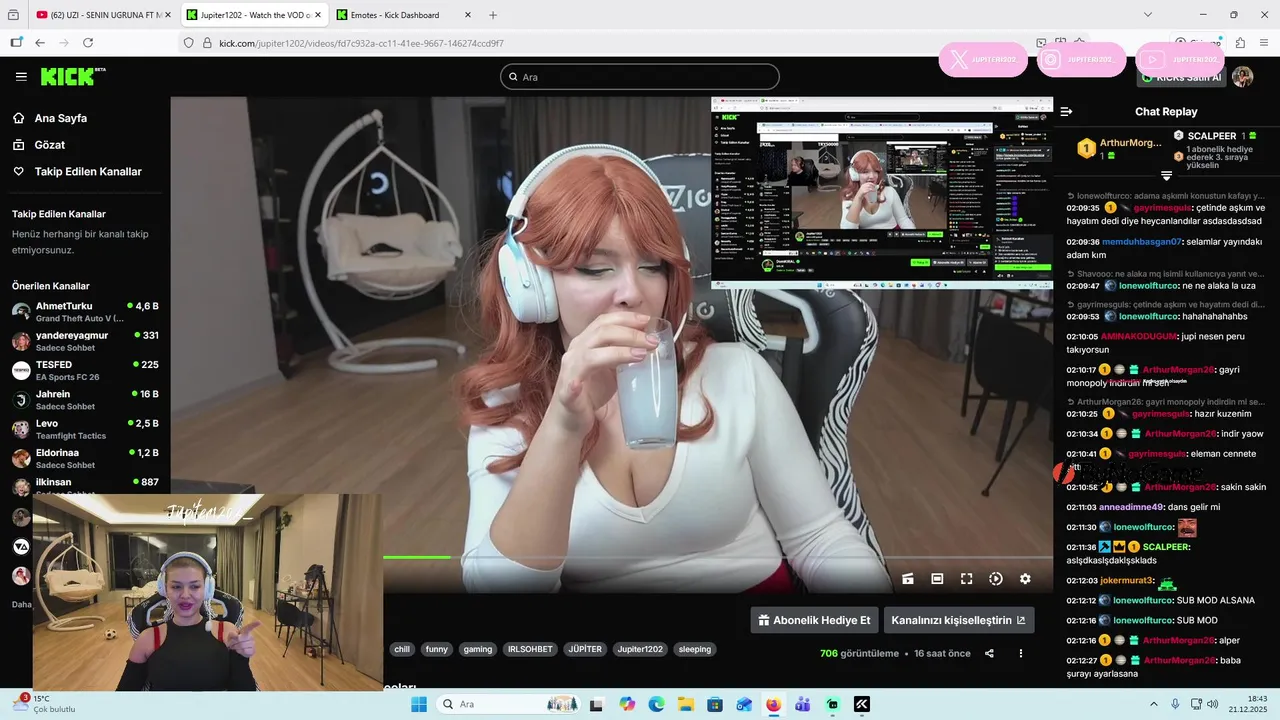Open the Firefox application menu
Viewport: 1280px width, 720px height.
pyautogui.click(x=1264, y=43)
